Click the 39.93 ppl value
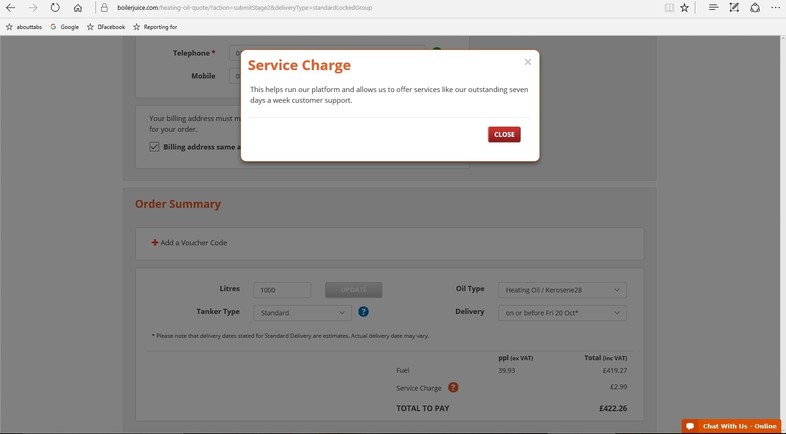 [507, 370]
